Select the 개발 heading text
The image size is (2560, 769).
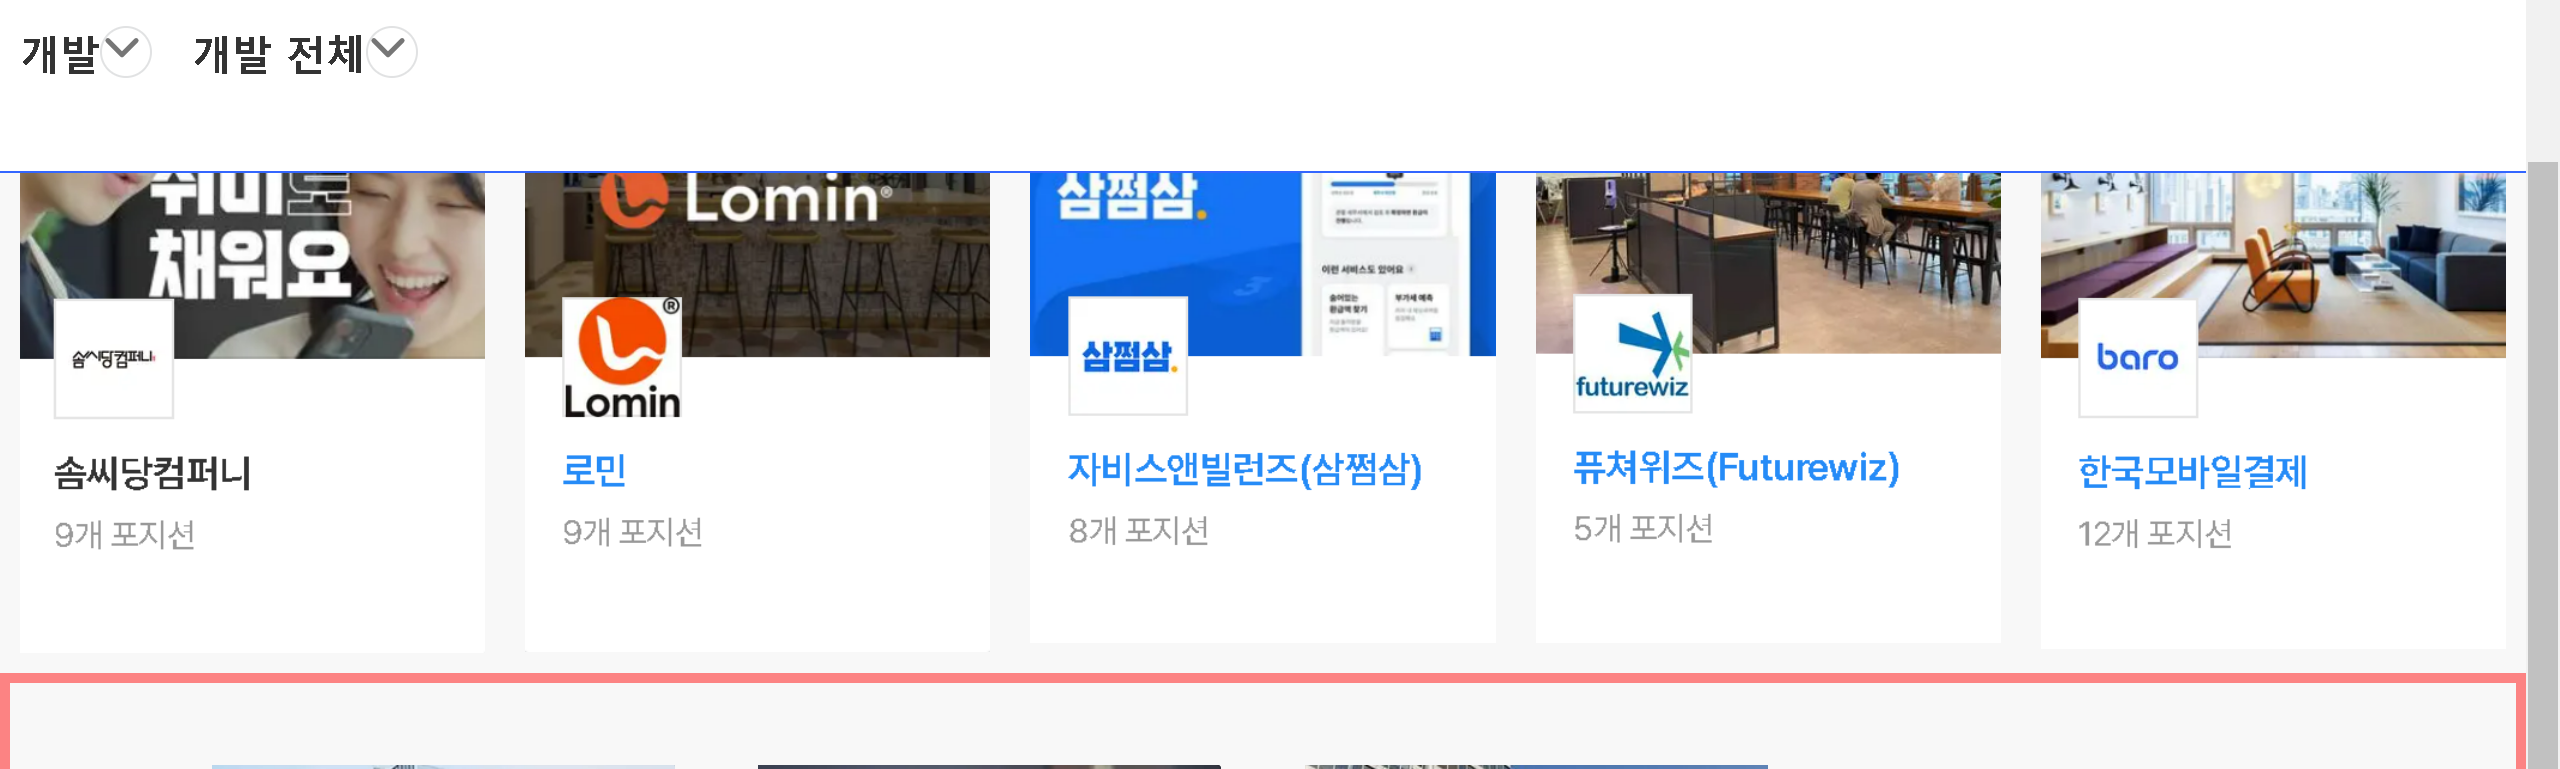pos(60,54)
